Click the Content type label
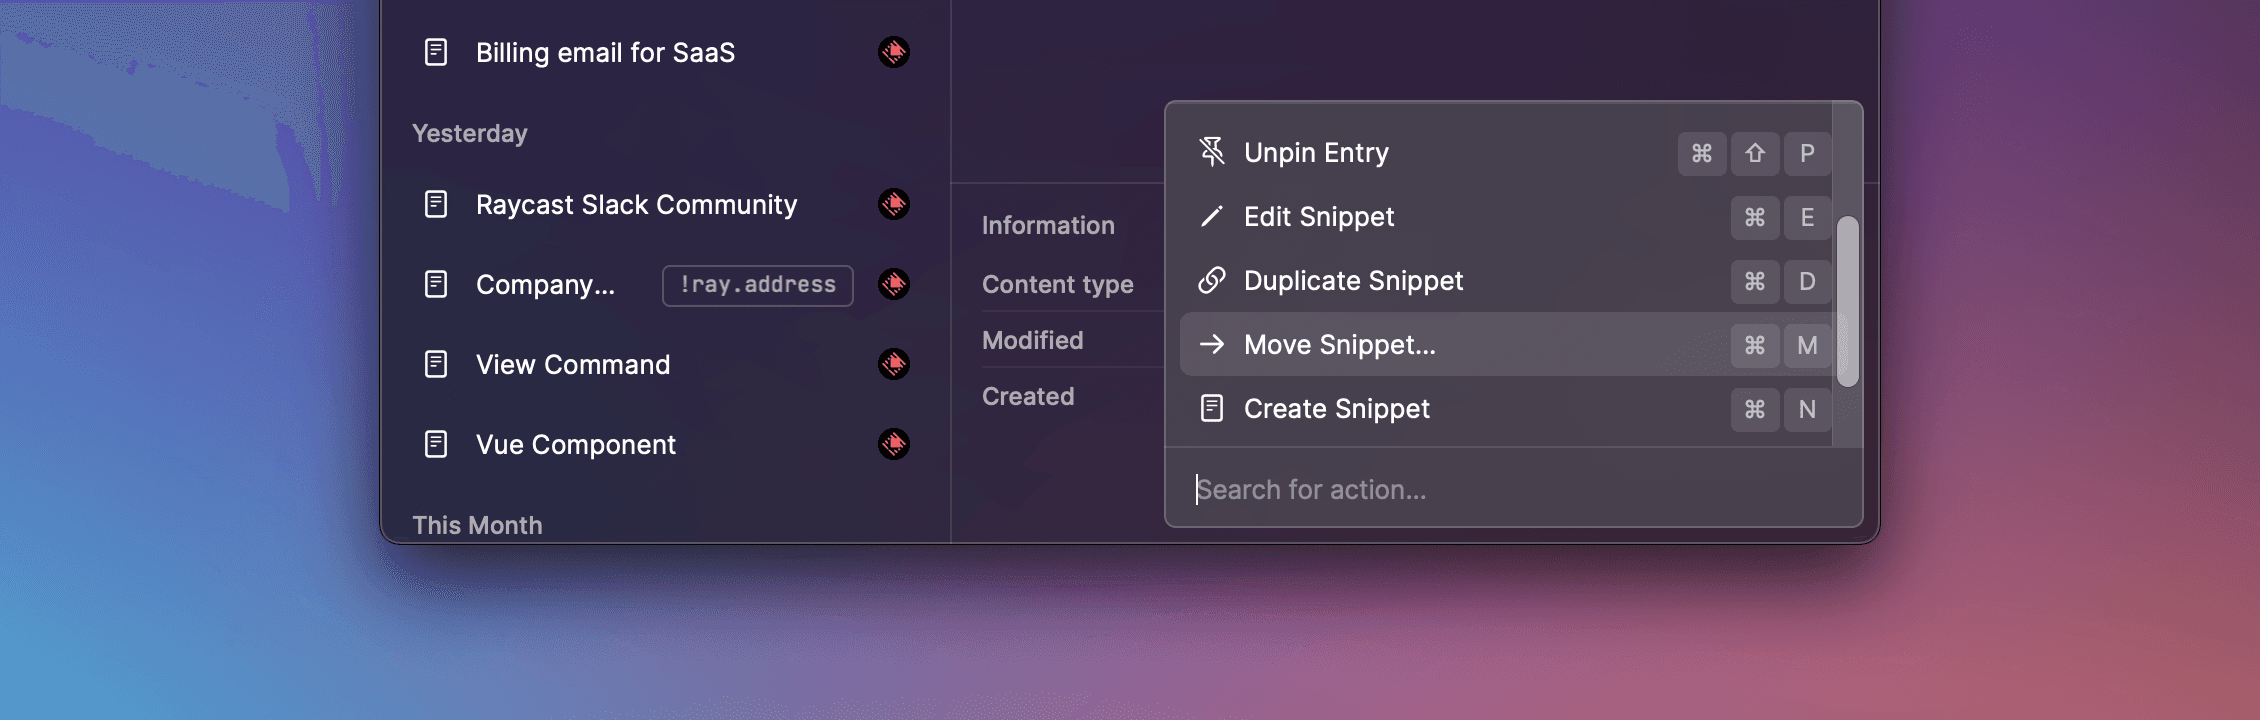The width and height of the screenshot is (2260, 720). pos(1058,284)
